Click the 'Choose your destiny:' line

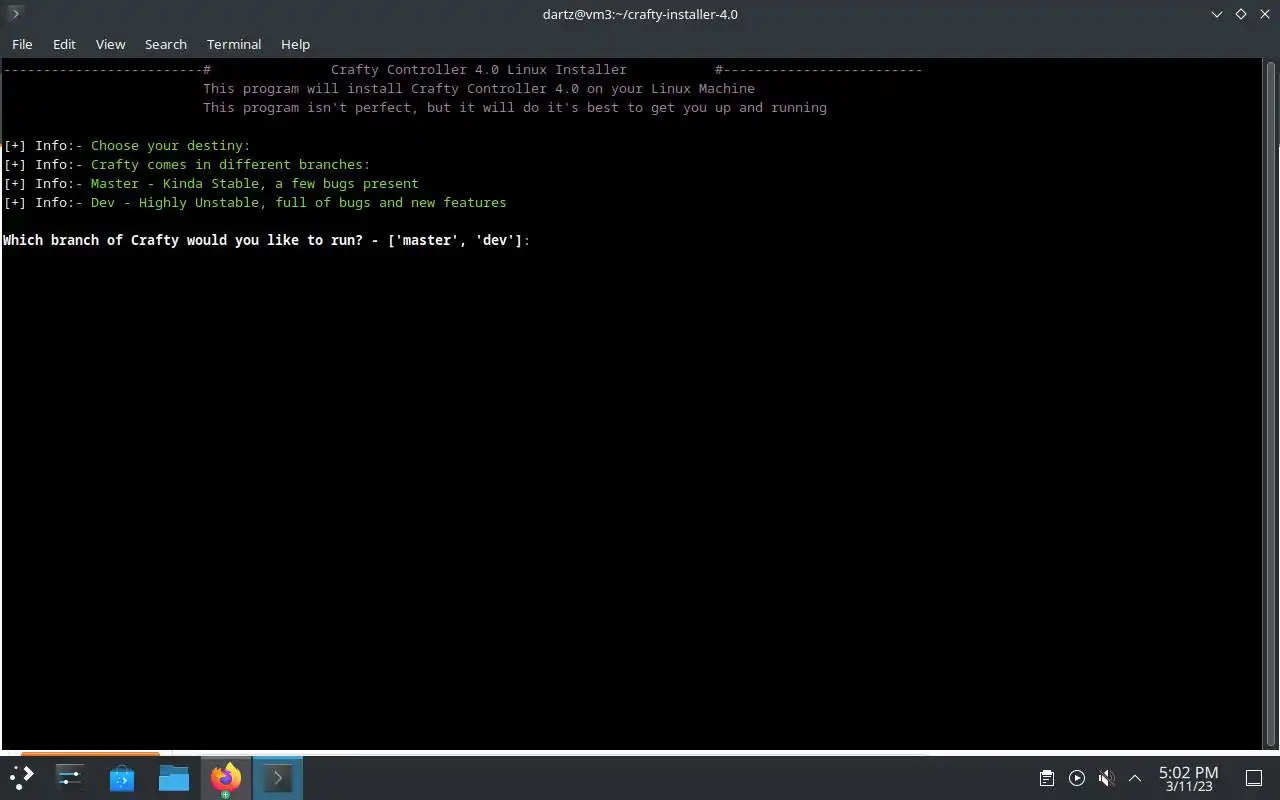click(x=127, y=146)
